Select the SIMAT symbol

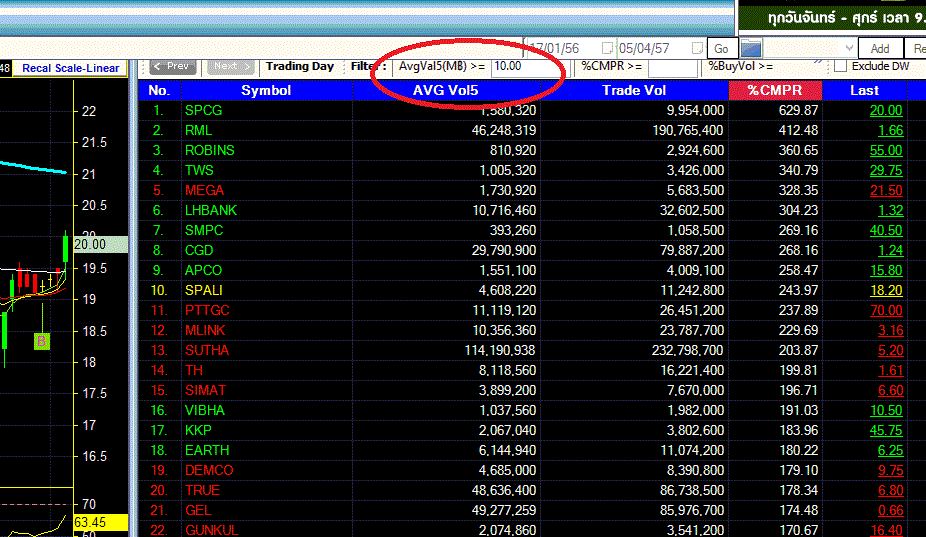(x=206, y=390)
